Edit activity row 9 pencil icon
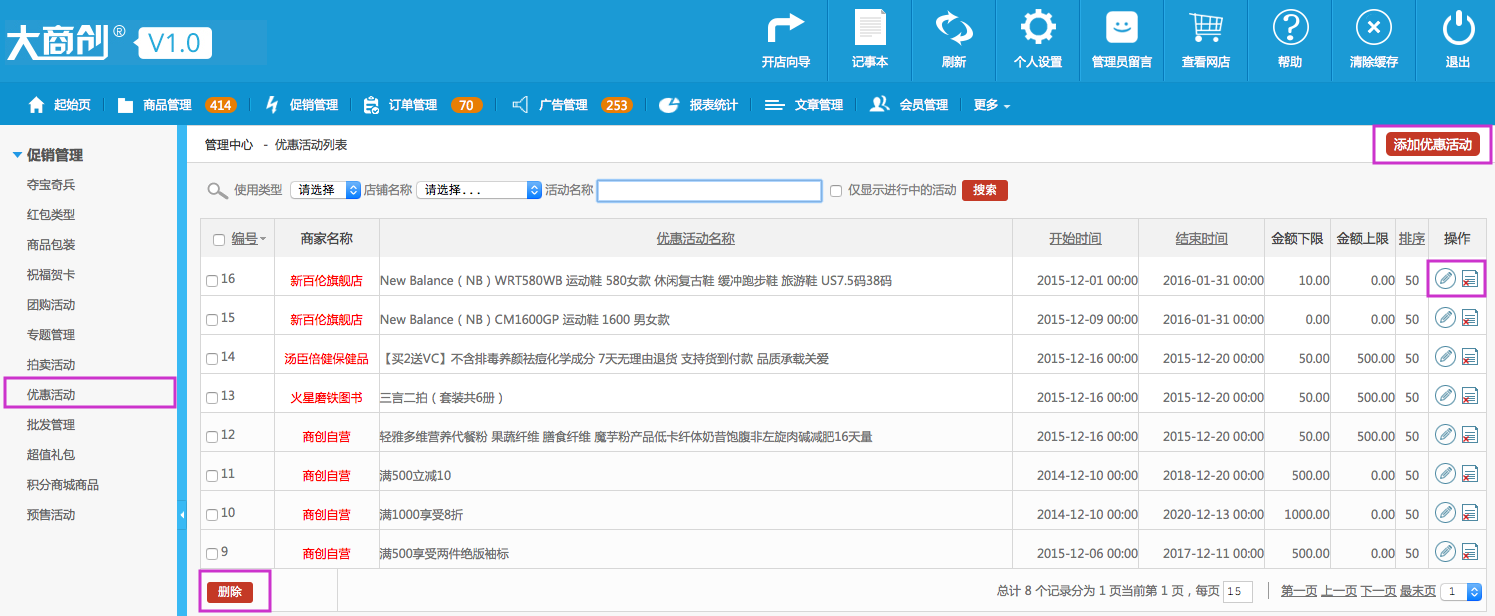 [1445, 551]
